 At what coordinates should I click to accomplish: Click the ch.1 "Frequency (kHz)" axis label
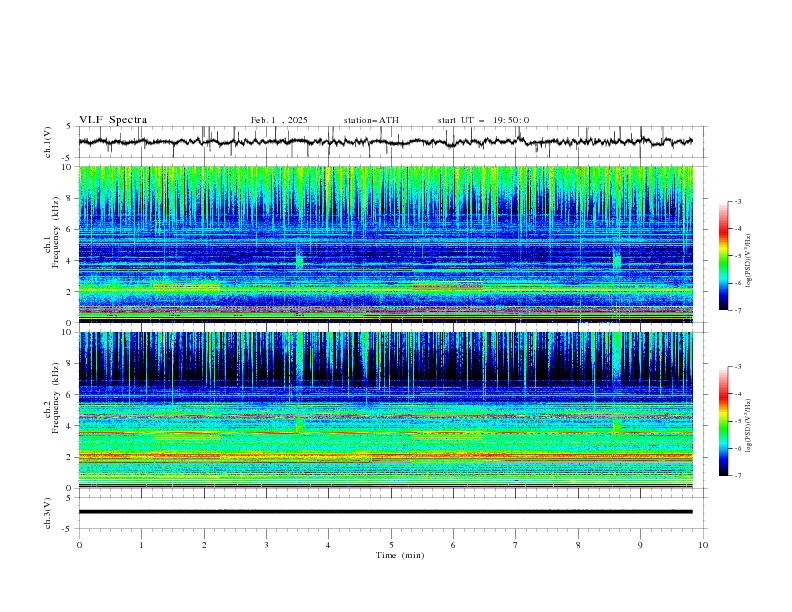point(56,233)
